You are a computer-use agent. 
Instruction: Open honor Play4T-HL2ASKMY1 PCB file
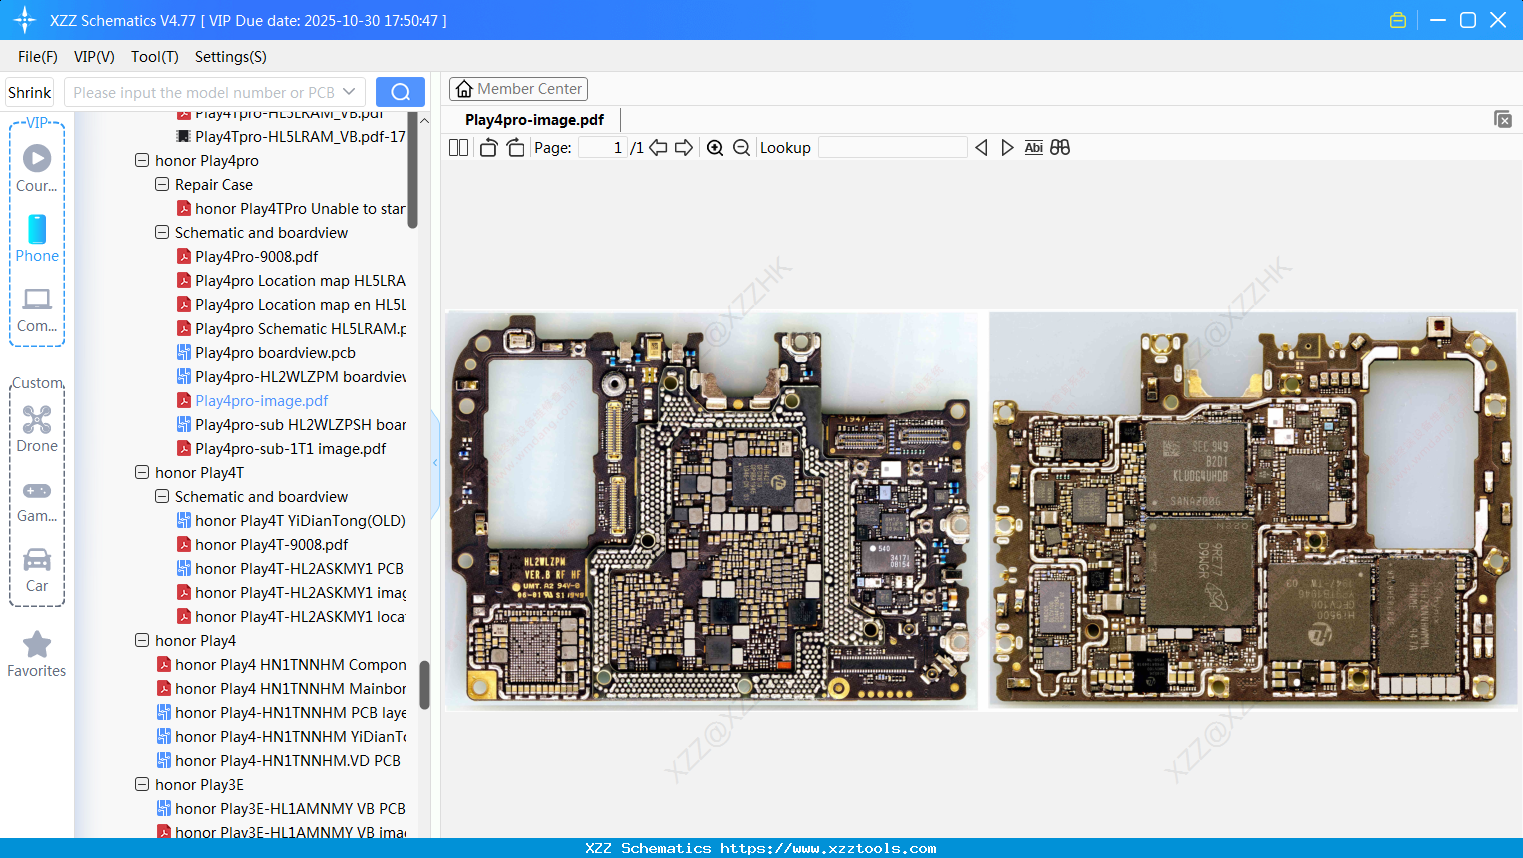pos(299,568)
